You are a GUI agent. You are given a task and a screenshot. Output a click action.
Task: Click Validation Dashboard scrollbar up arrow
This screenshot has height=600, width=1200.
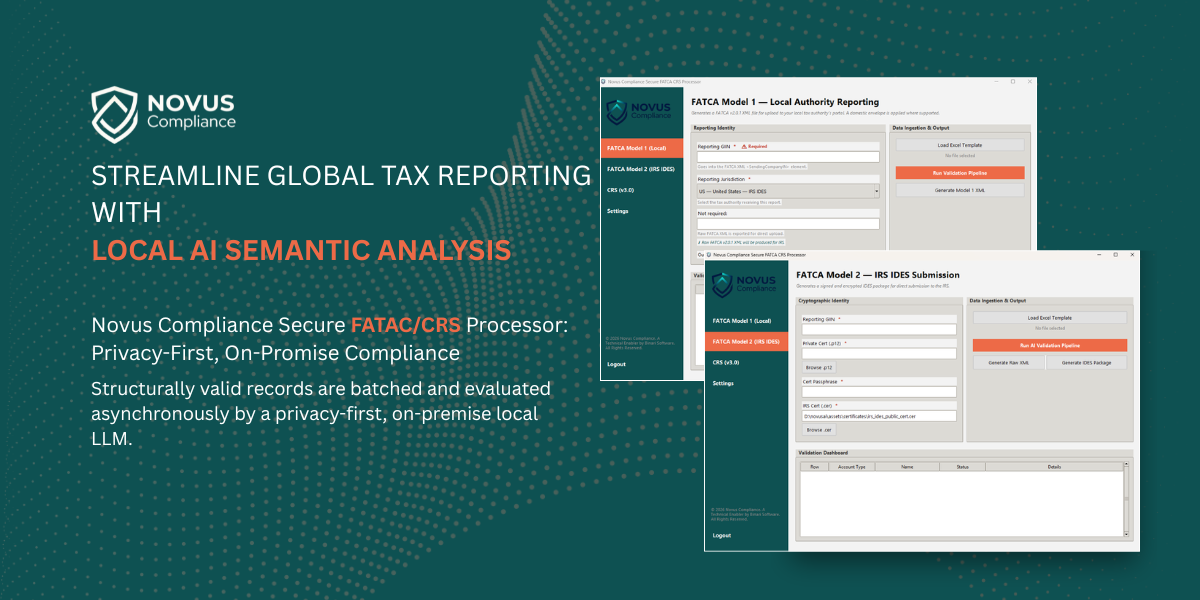(1126, 465)
